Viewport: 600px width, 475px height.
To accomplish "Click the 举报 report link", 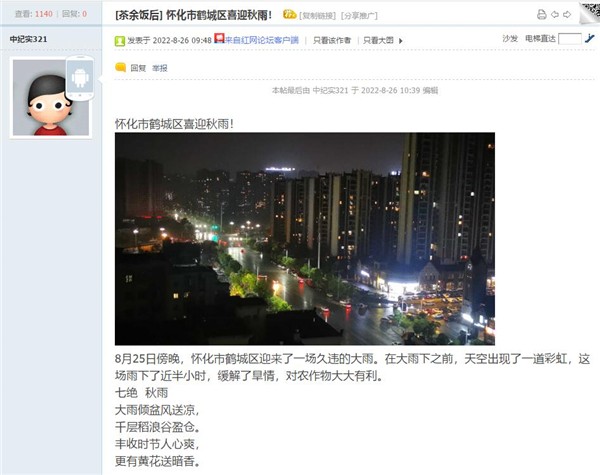I will coord(160,68).
